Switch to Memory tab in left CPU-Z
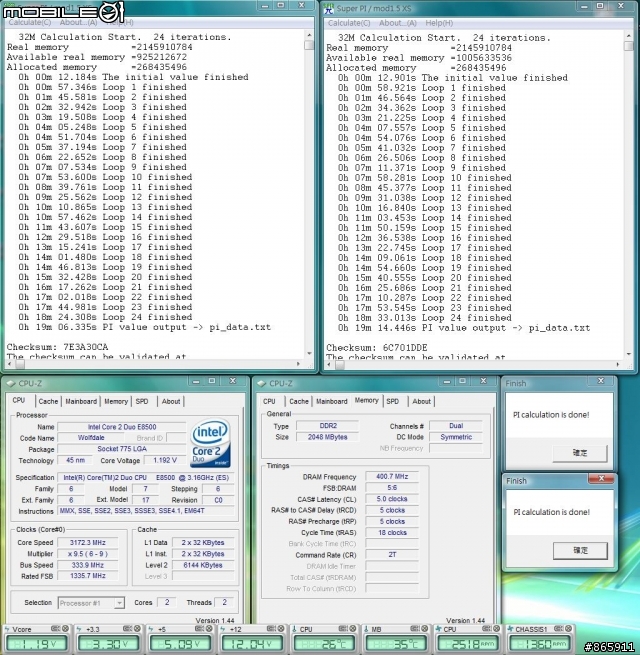This screenshot has height=655, width=640. 116,401
